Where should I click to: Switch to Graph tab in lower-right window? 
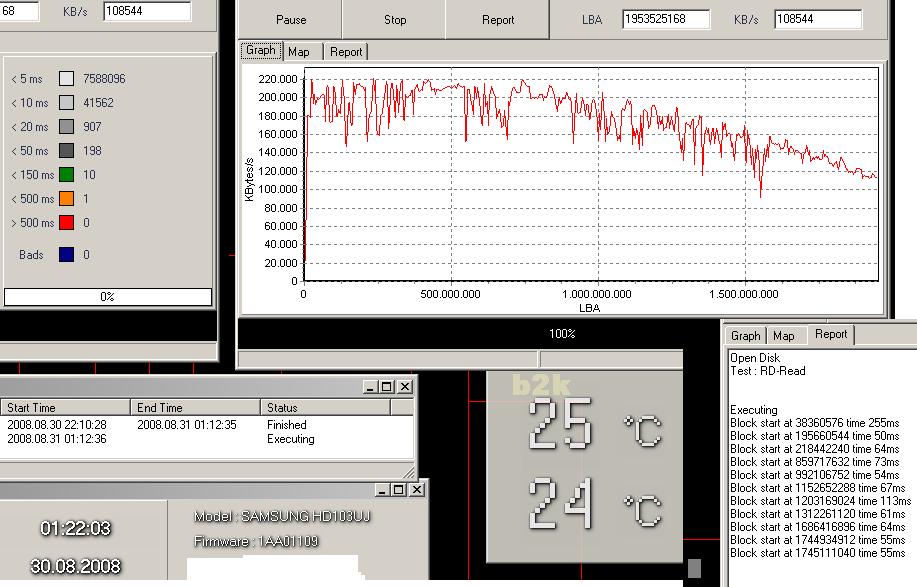(745, 336)
